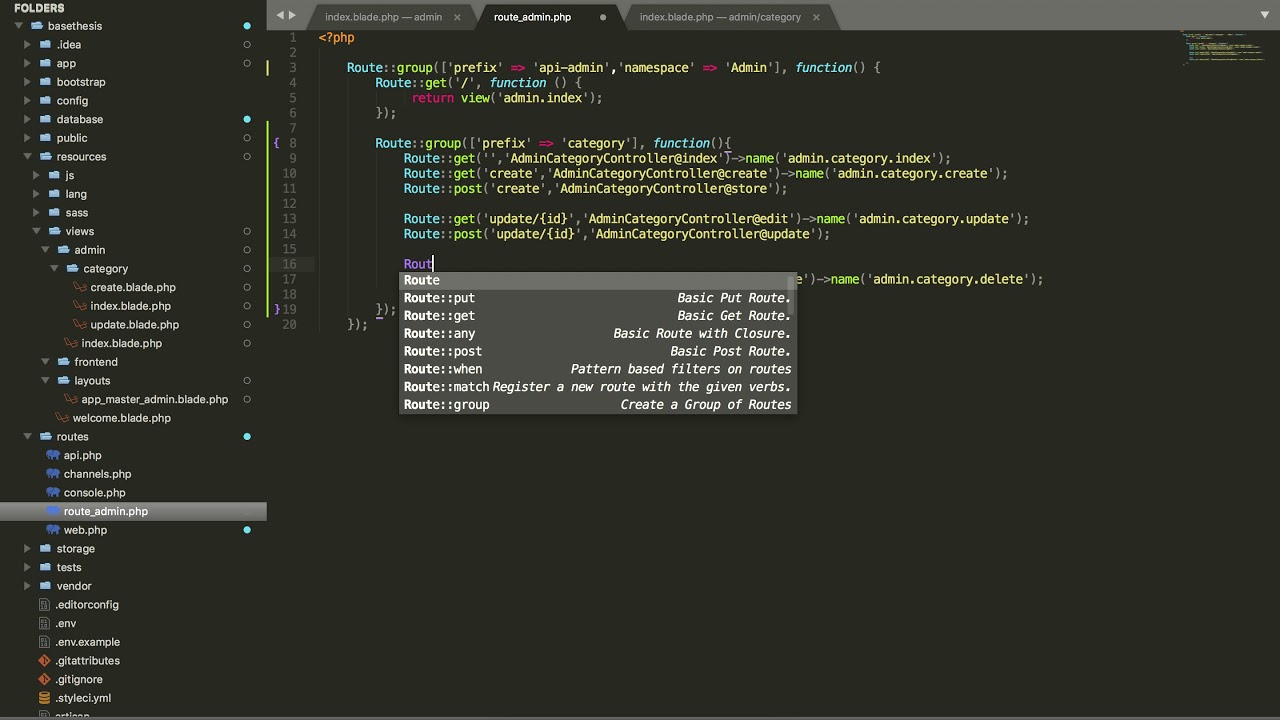The image size is (1280, 720).
Task: Open index.blade.php directly under admin folder
Action: 121,343
